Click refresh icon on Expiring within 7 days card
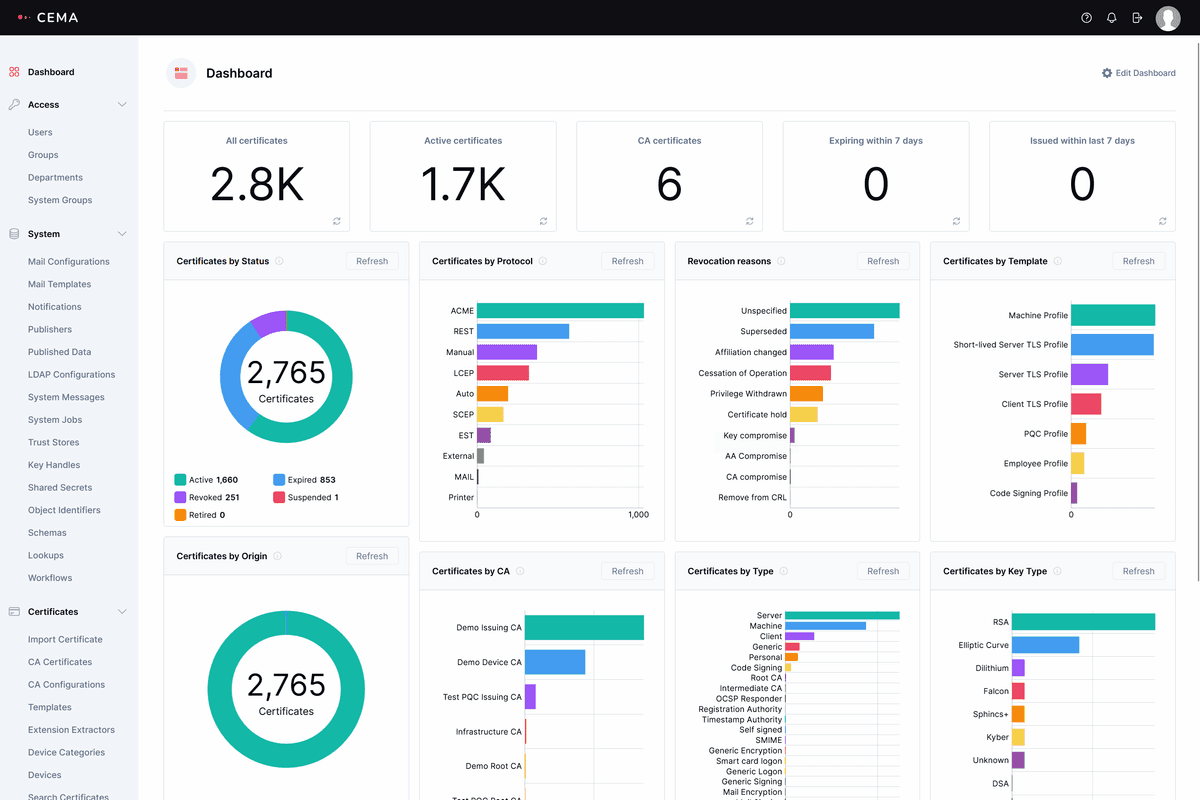 click(956, 221)
